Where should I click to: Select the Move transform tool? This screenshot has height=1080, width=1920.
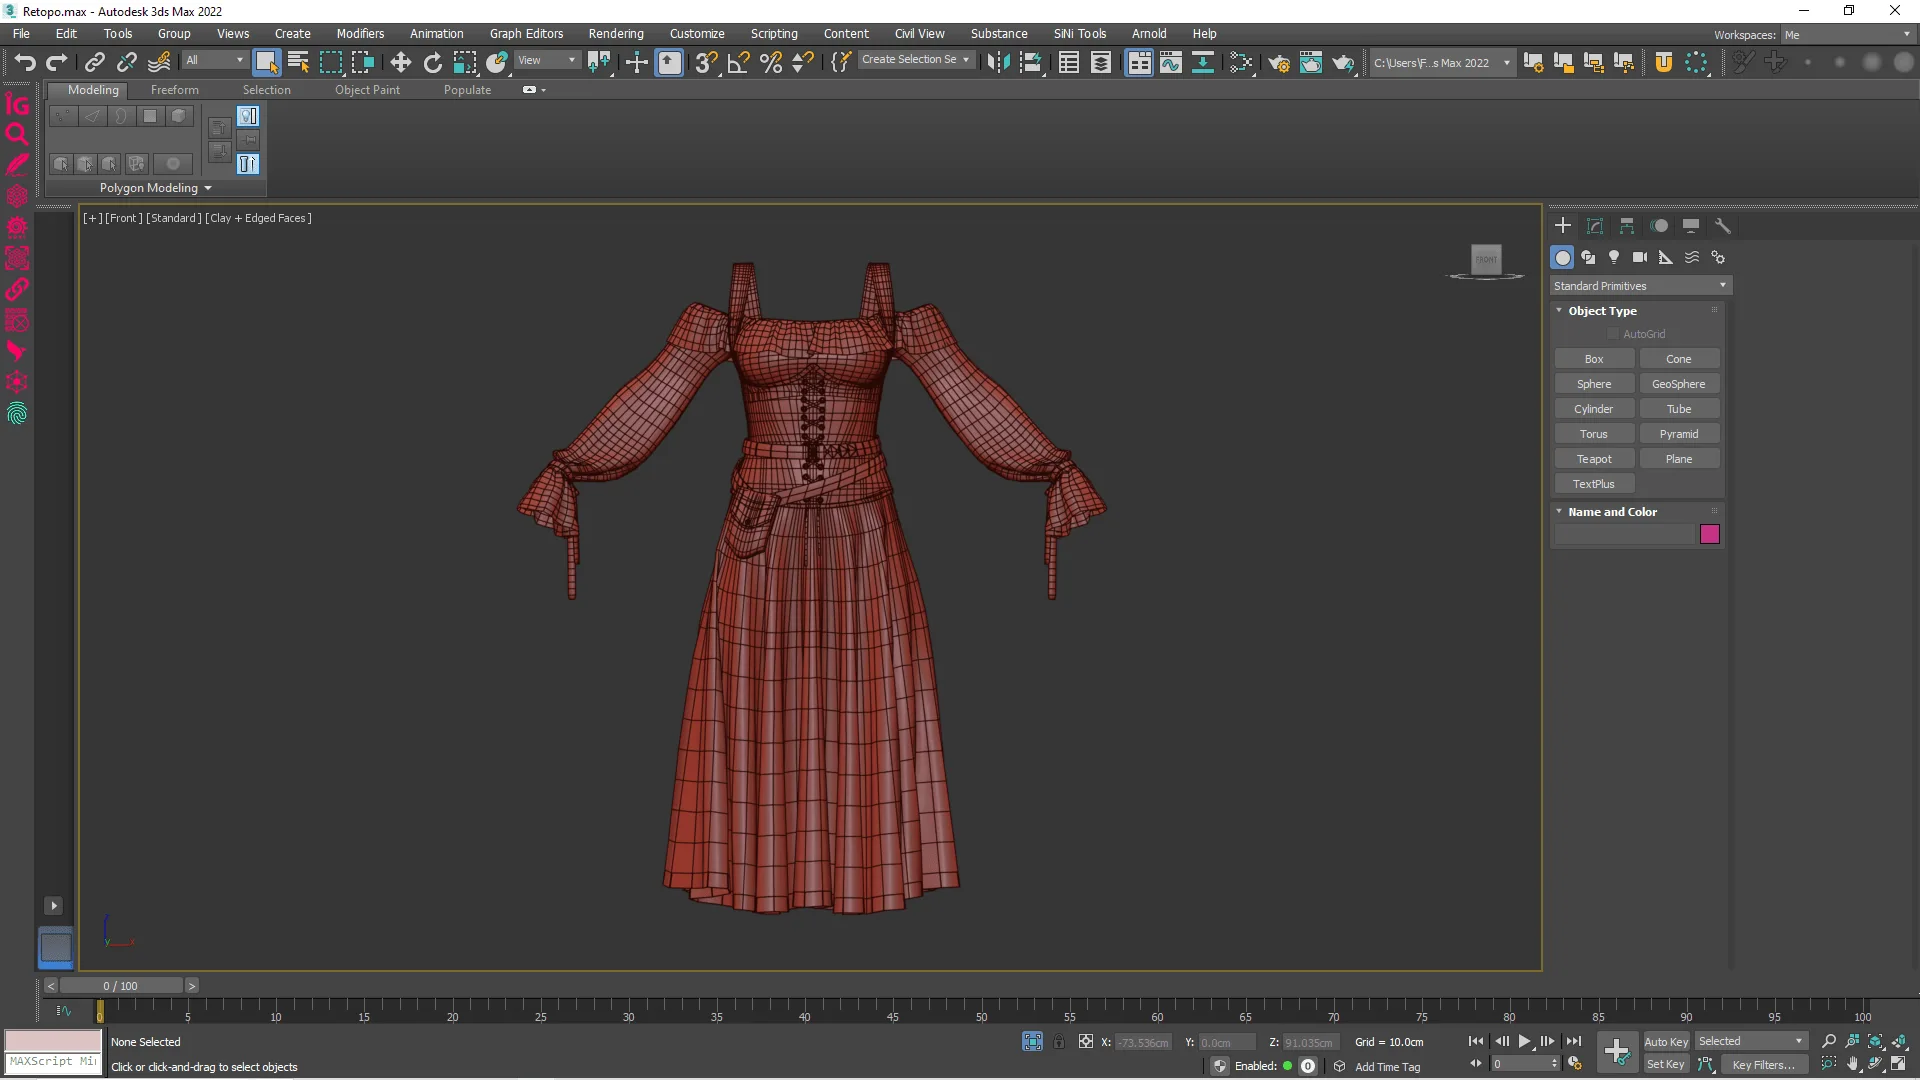click(400, 62)
